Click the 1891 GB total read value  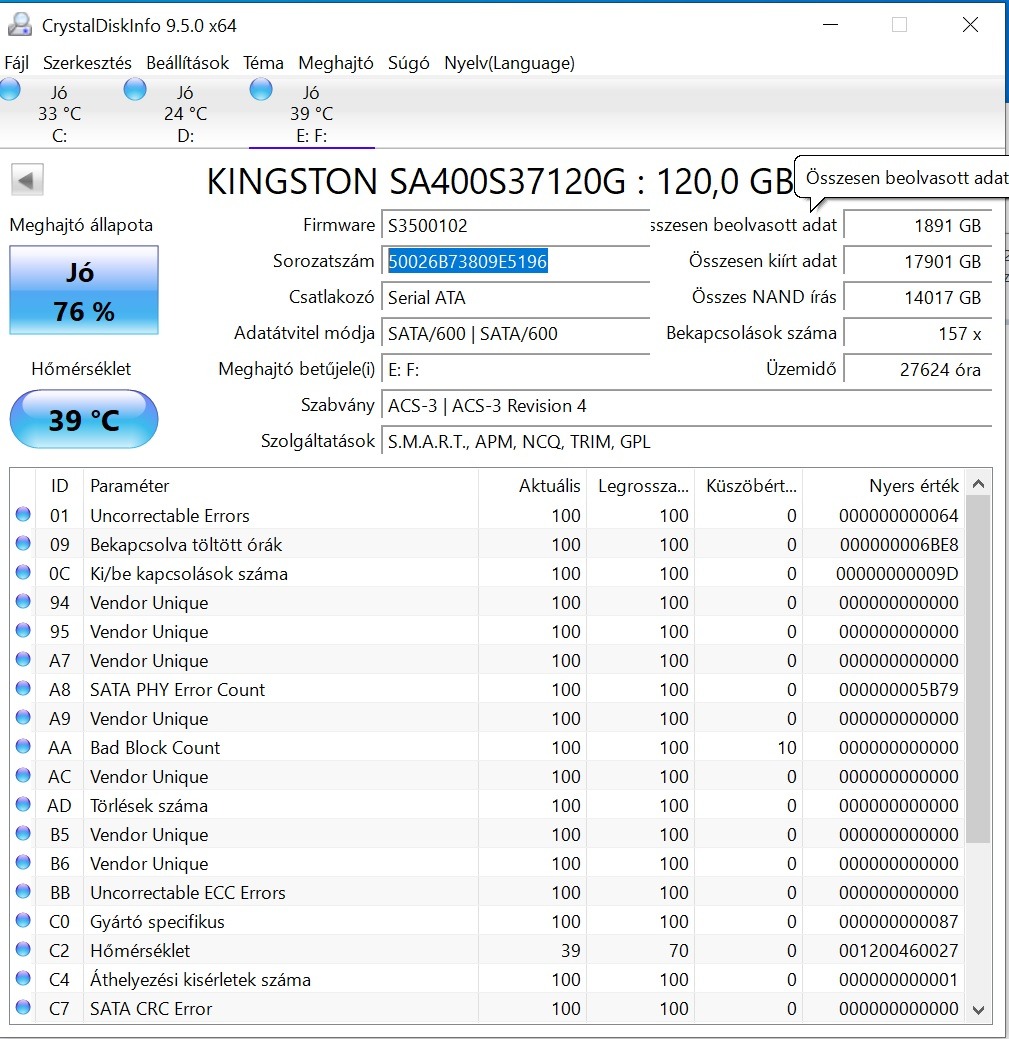[x=918, y=225]
